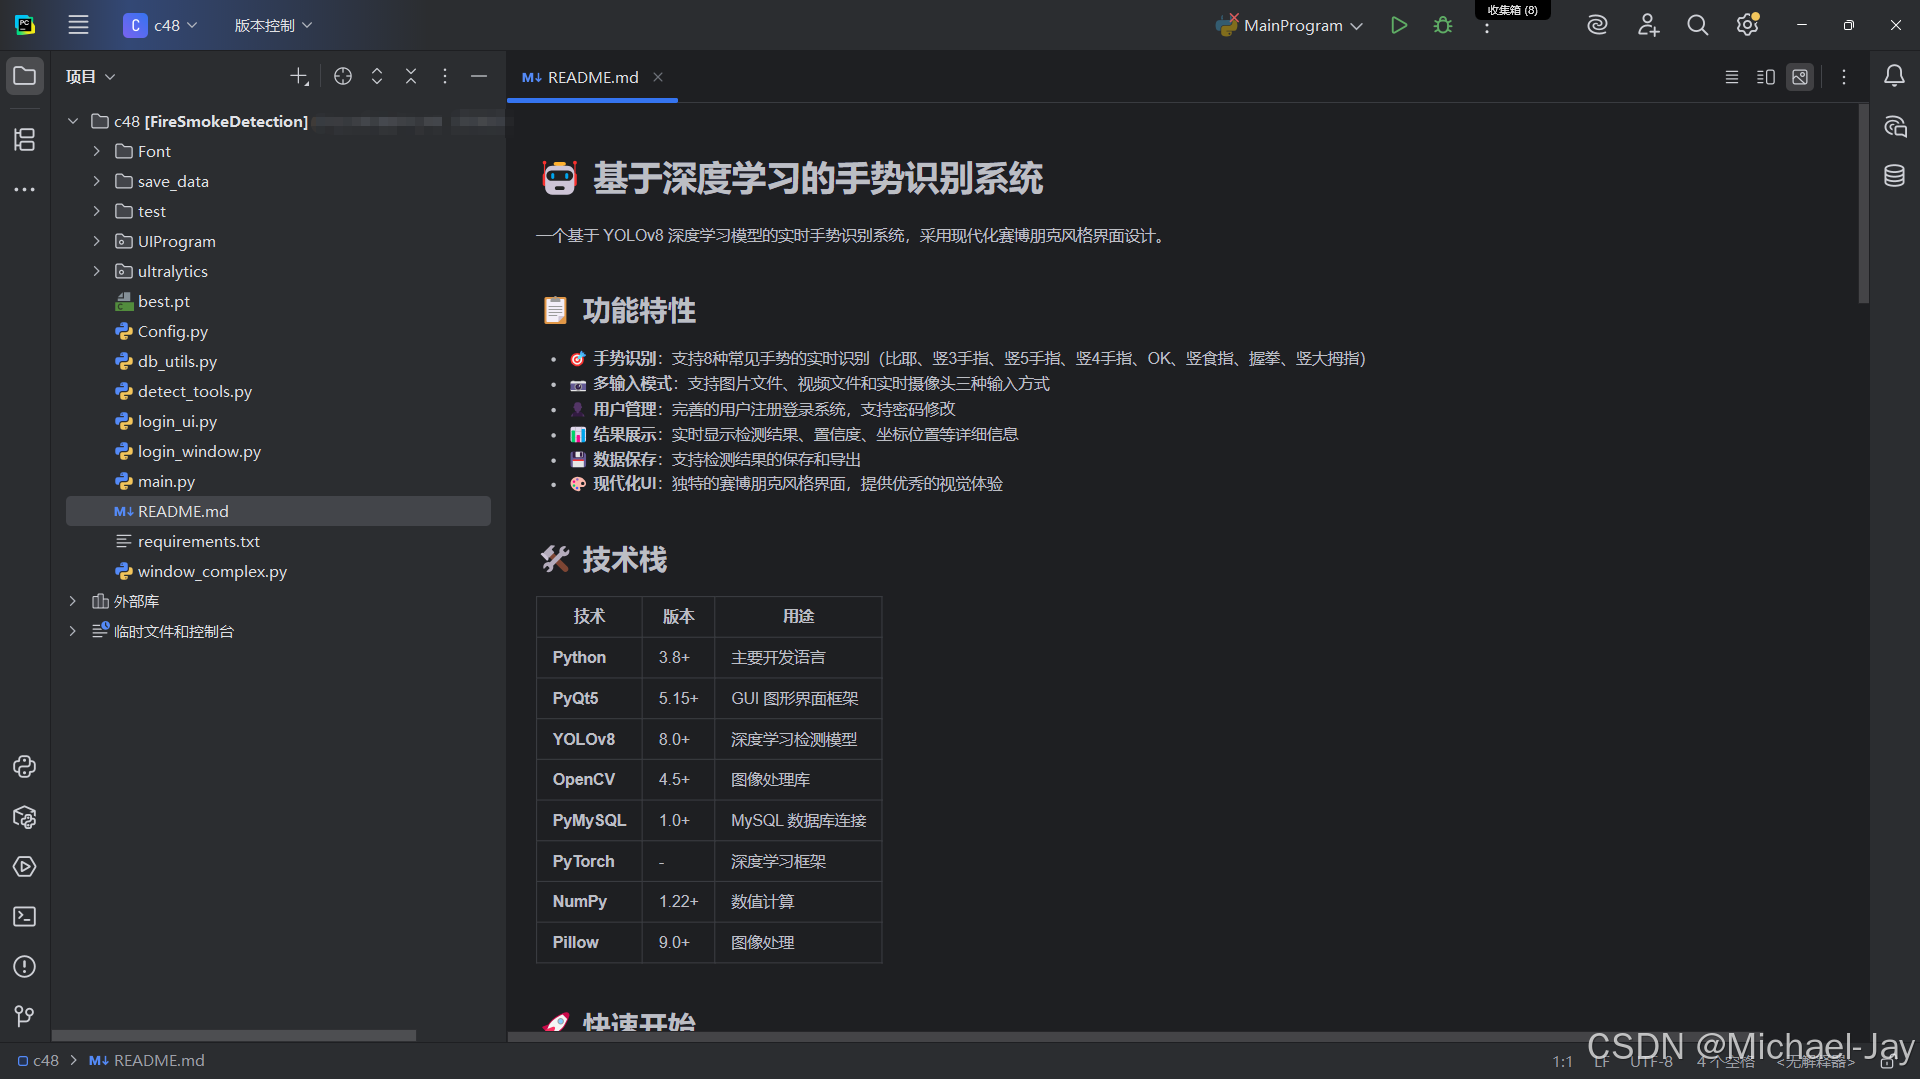This screenshot has height=1079, width=1920.
Task: Open the Problems tool window
Action: [x=25, y=967]
